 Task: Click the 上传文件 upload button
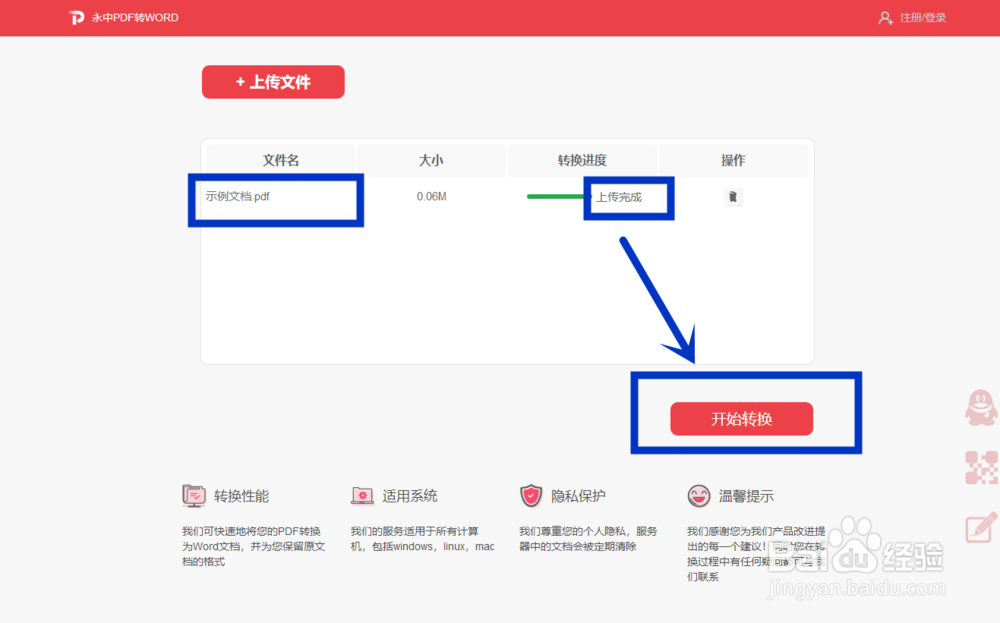[x=273, y=82]
